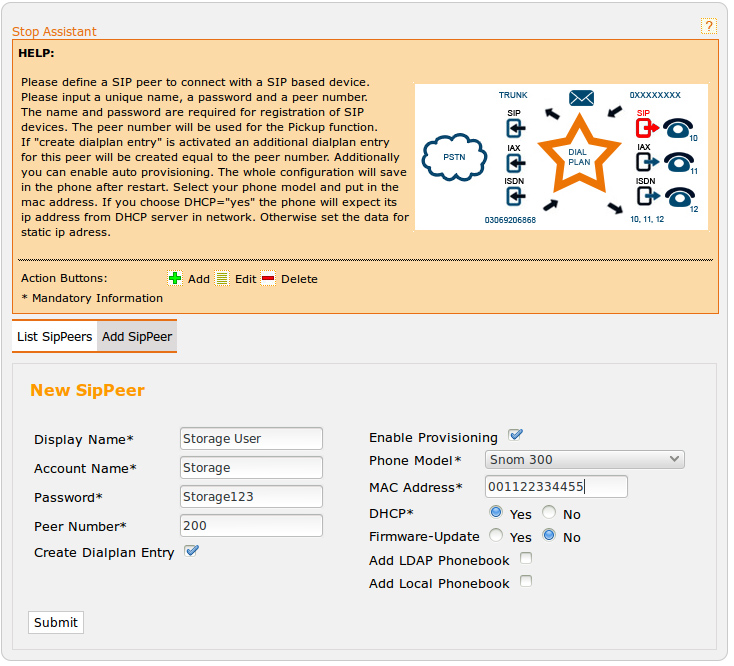This screenshot has height=666, width=734.
Task: Check Add Local Phonebook checkbox
Action: (x=526, y=581)
